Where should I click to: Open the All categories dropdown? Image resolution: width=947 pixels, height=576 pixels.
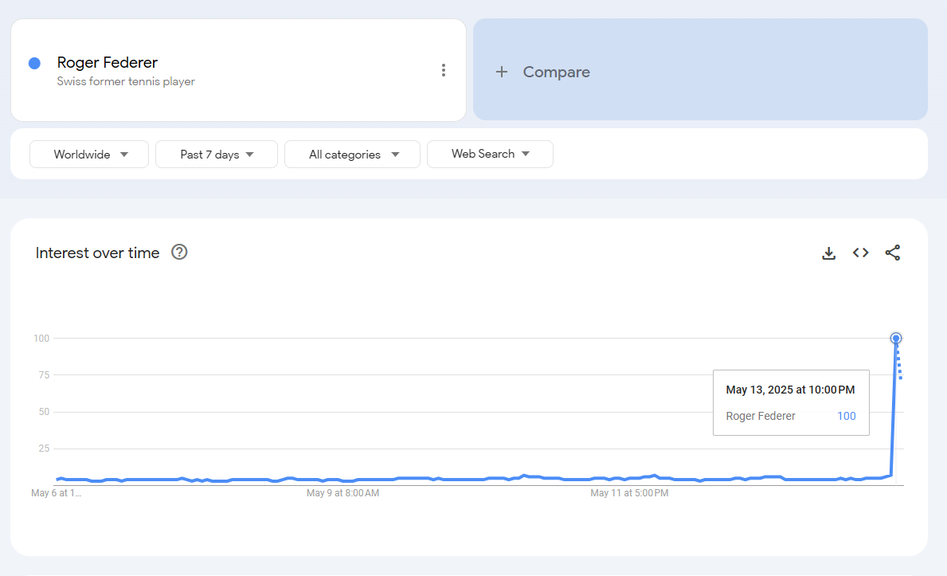352,155
